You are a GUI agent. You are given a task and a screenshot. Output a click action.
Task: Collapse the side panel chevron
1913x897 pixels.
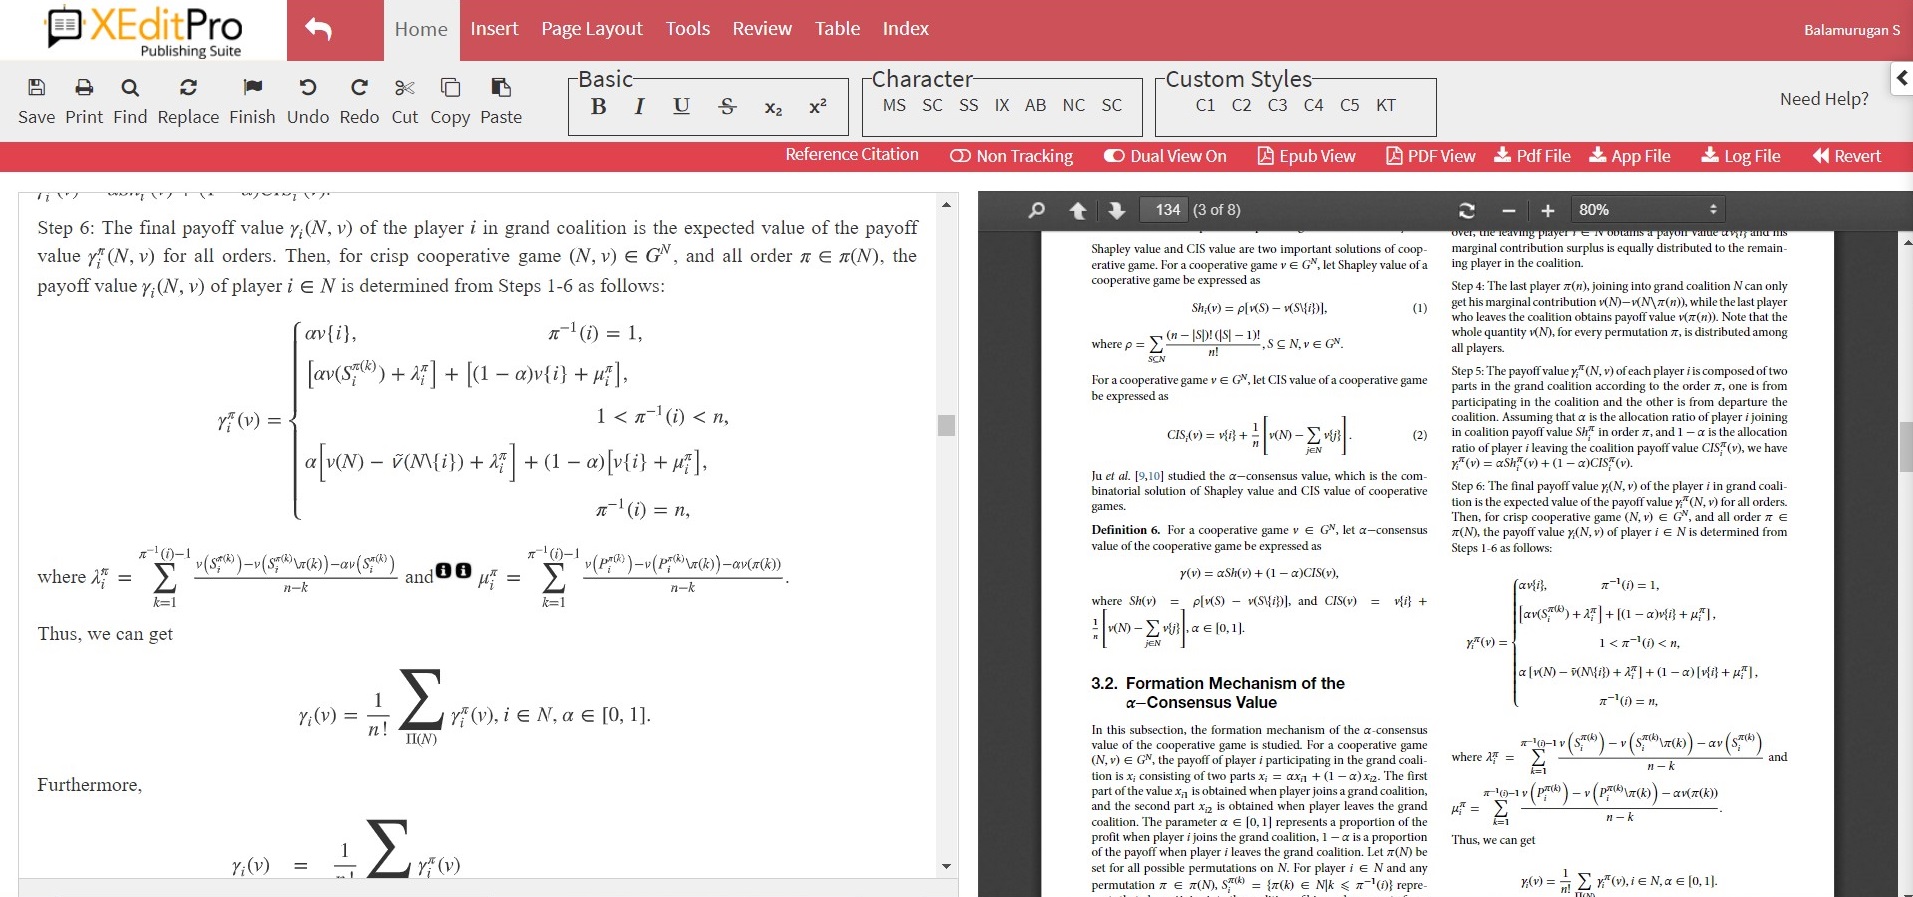pos(1902,77)
